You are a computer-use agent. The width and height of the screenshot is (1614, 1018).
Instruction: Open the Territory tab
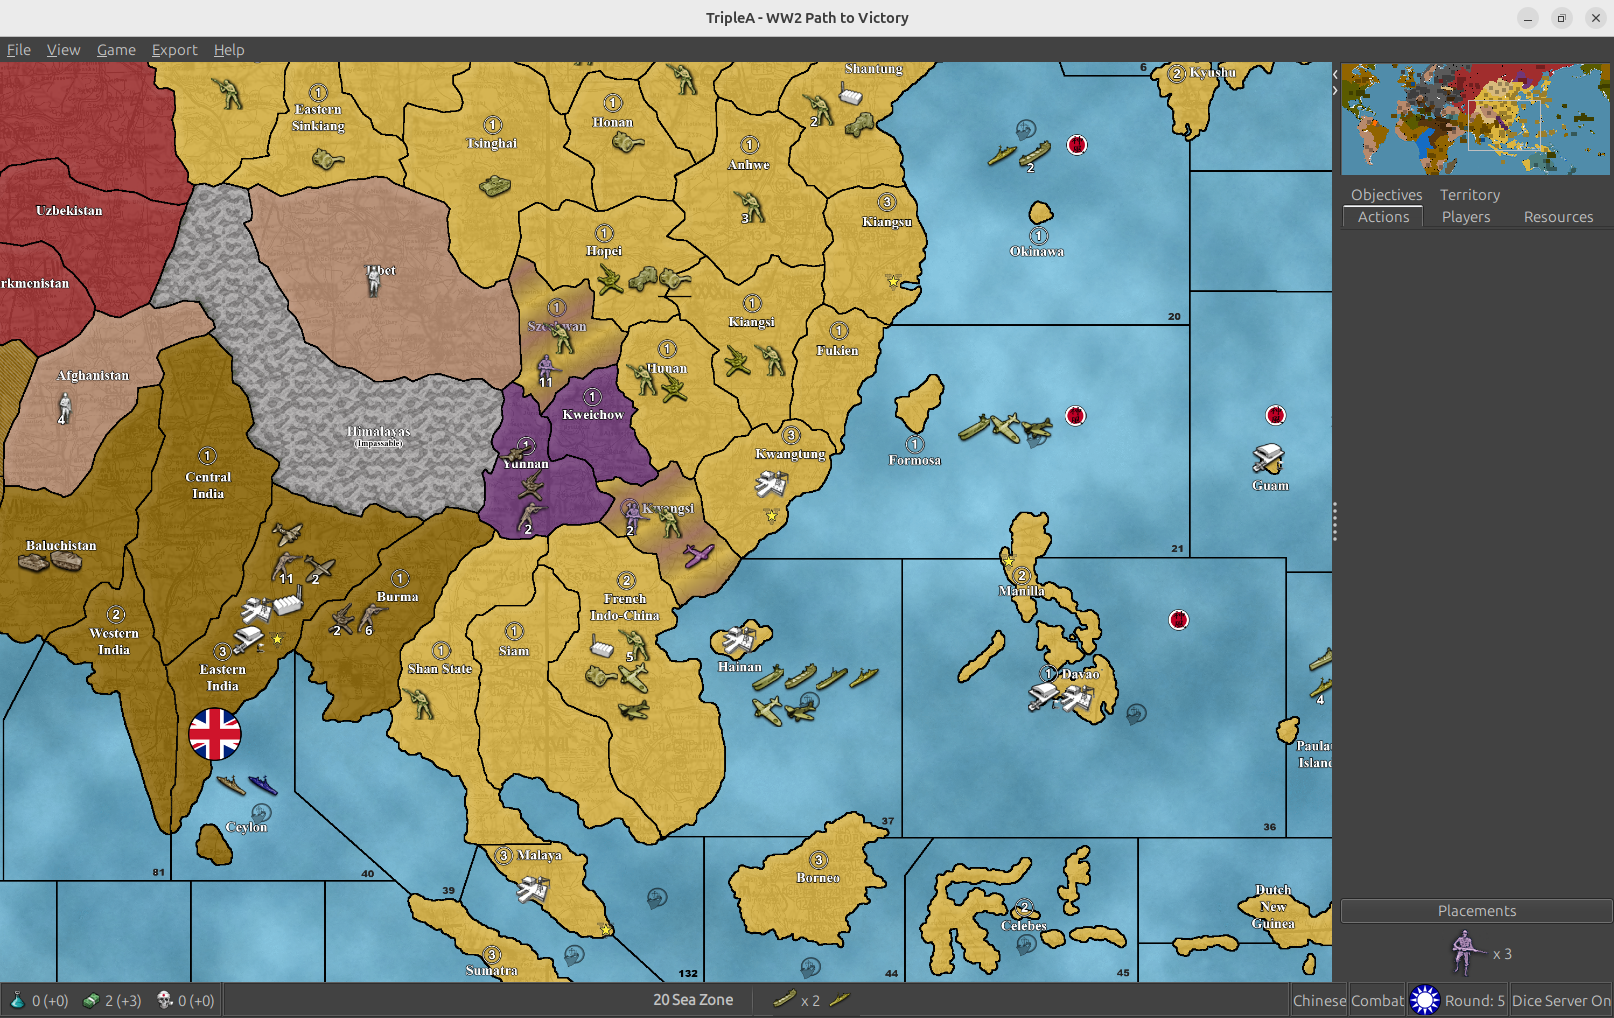(x=1469, y=195)
